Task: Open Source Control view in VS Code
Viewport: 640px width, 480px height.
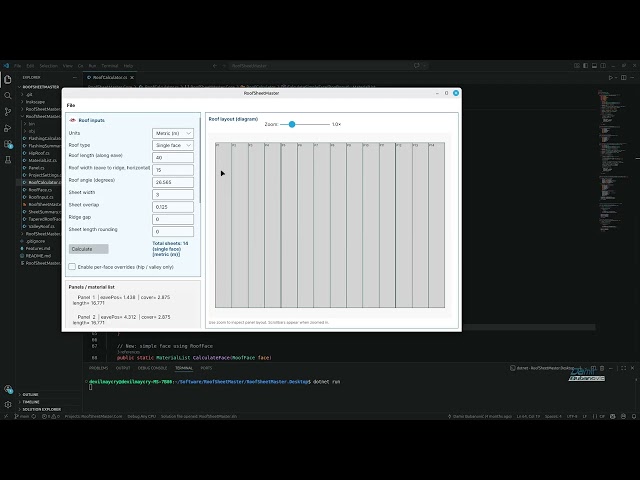Action: pos(8,111)
